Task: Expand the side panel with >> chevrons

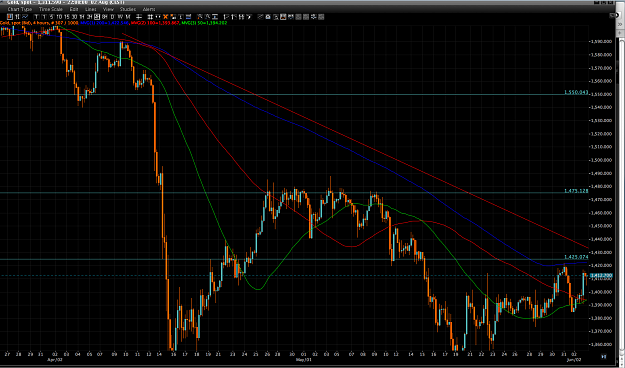Action: pos(620,24)
